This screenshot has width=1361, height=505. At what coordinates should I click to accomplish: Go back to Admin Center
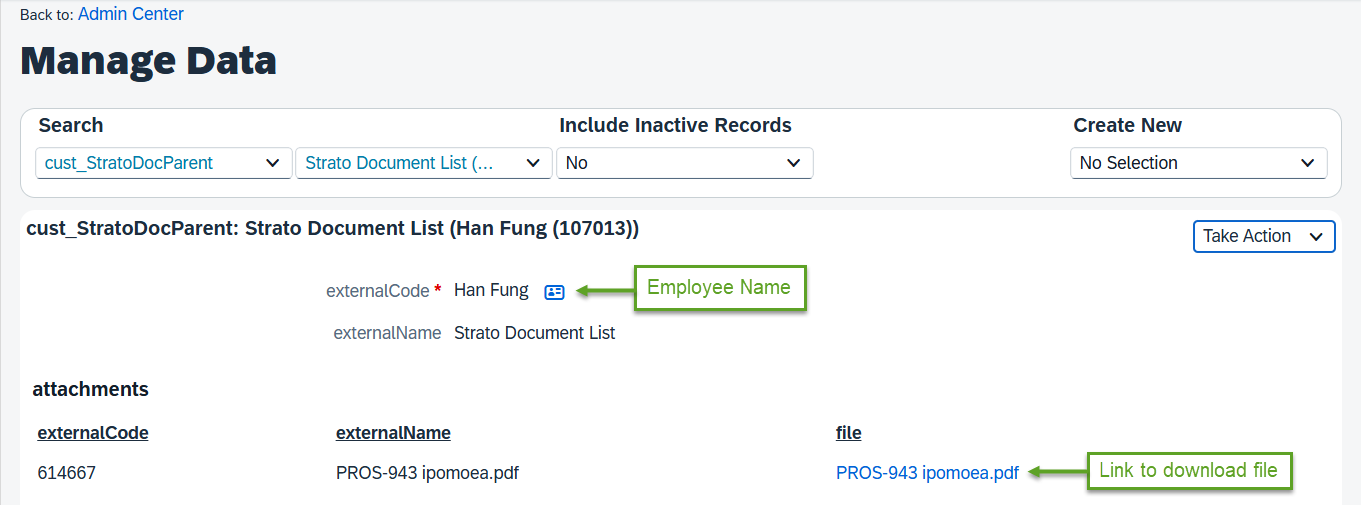point(130,14)
